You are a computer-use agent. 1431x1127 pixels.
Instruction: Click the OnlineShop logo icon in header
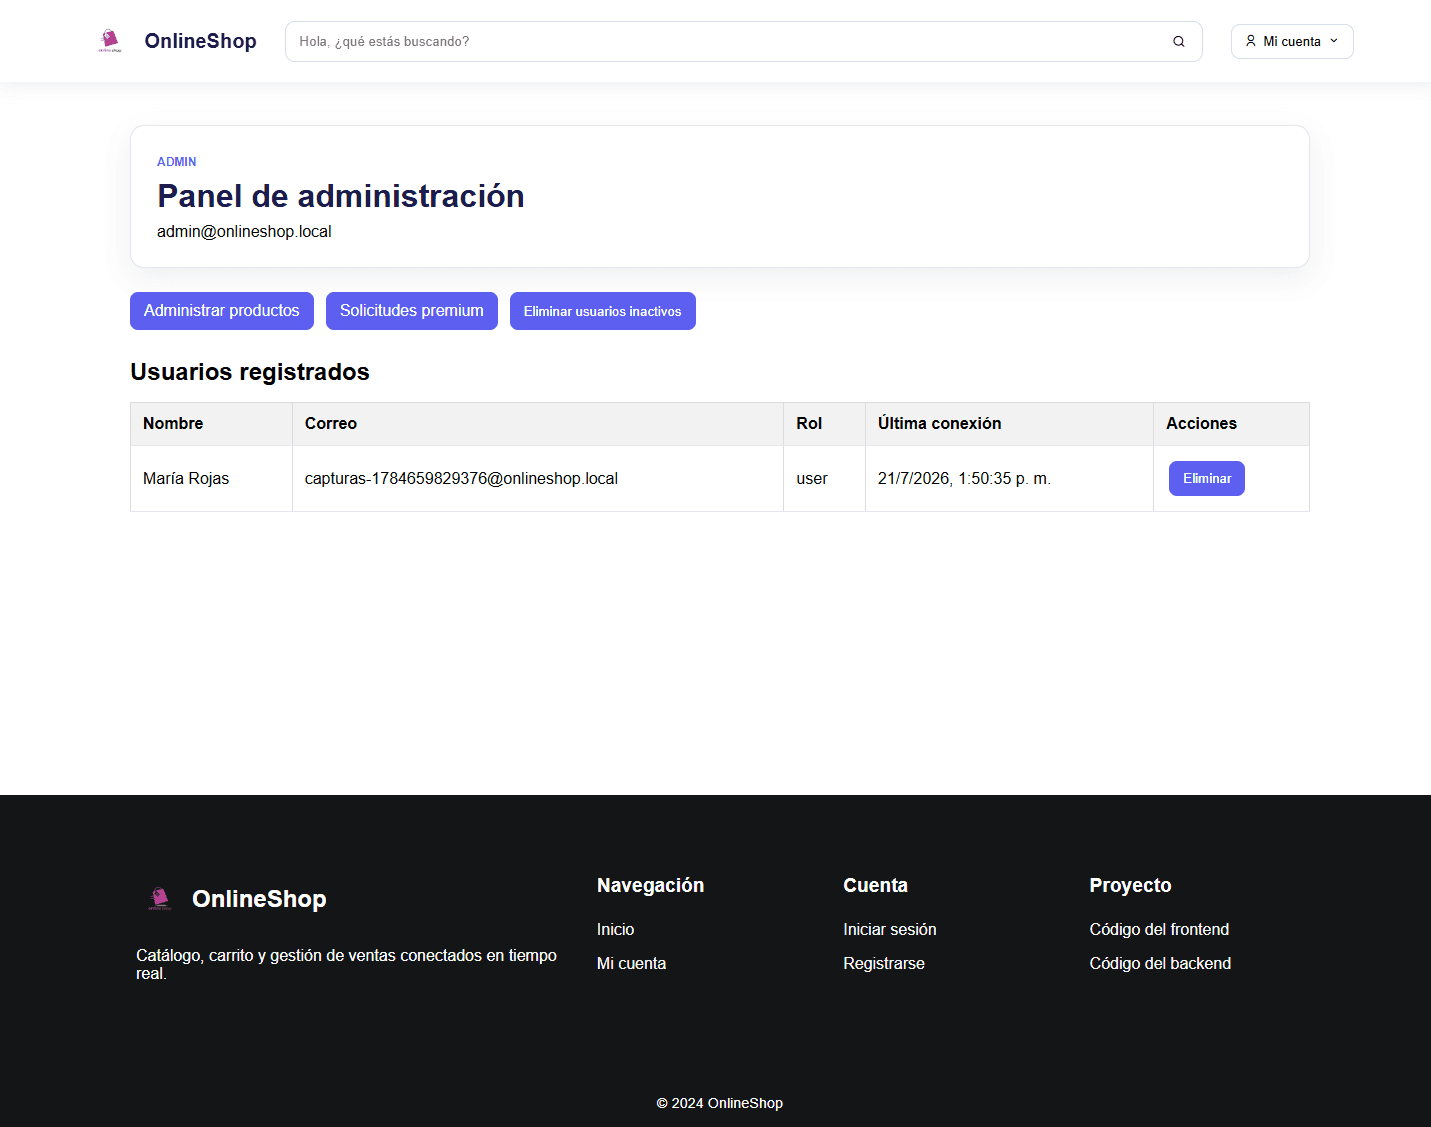click(x=110, y=41)
